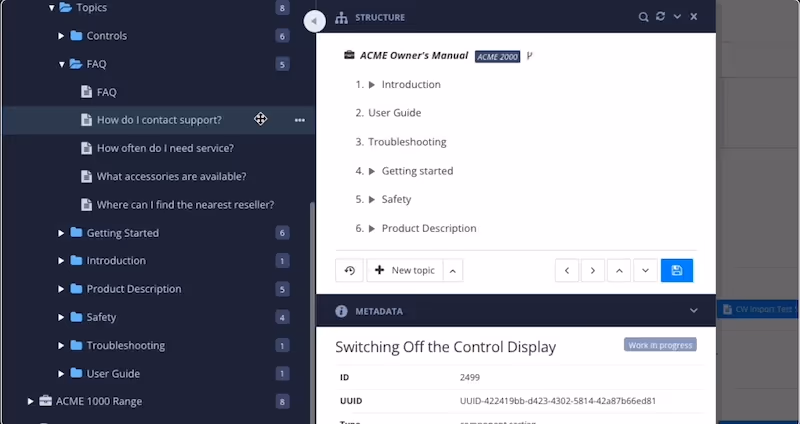Refresh the Structure panel
Image resolution: width=800 pixels, height=424 pixels.
[660, 16]
